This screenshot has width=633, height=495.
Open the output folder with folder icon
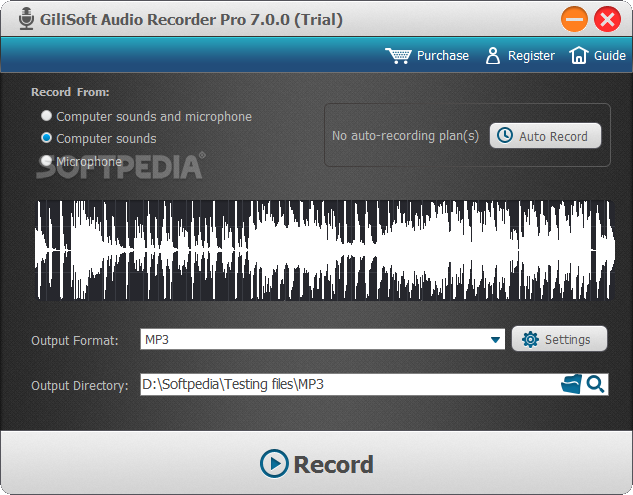click(x=571, y=384)
